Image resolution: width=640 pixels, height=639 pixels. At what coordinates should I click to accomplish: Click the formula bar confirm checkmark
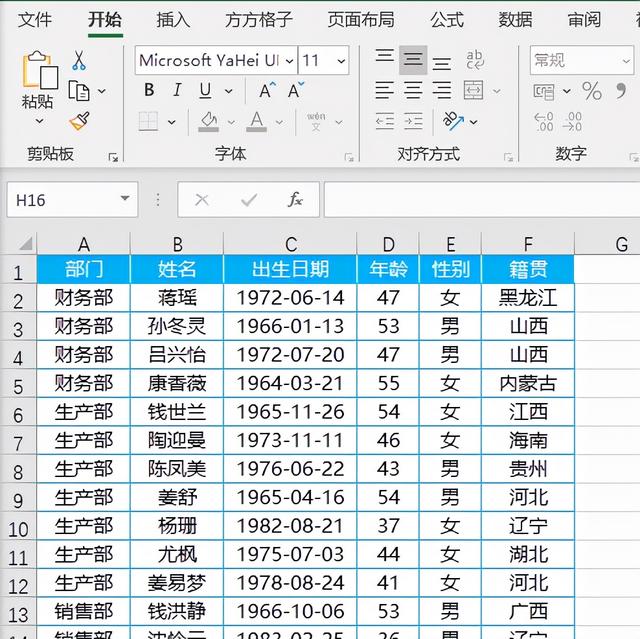coord(249,200)
